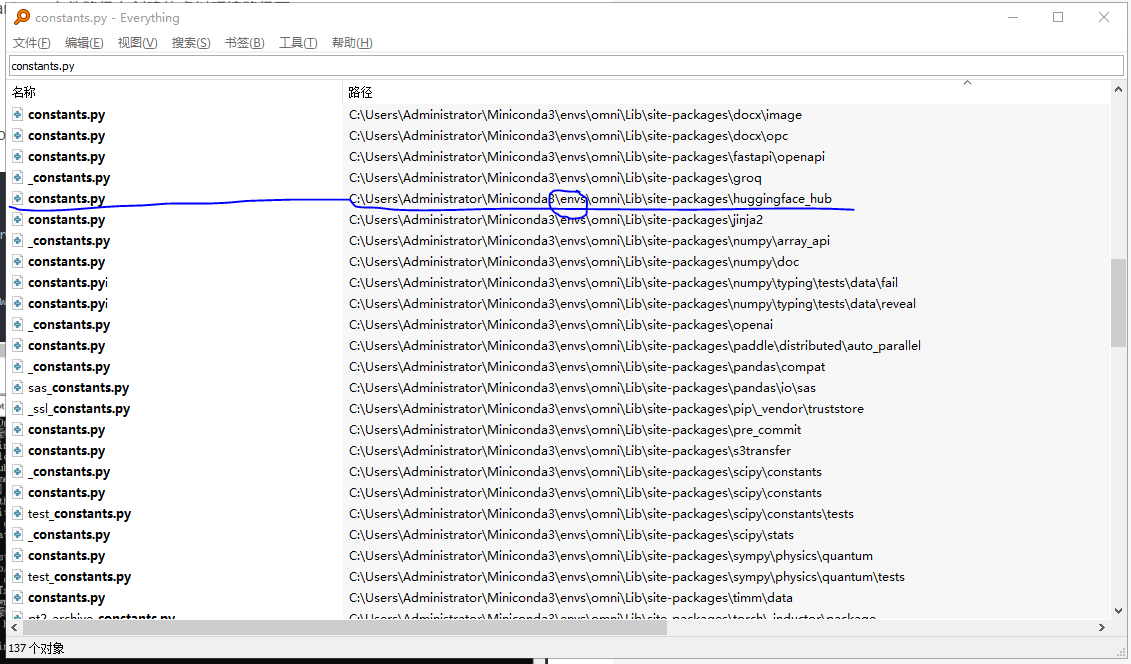Select file icon of _constants.py in pandas\compat

pos(17,366)
